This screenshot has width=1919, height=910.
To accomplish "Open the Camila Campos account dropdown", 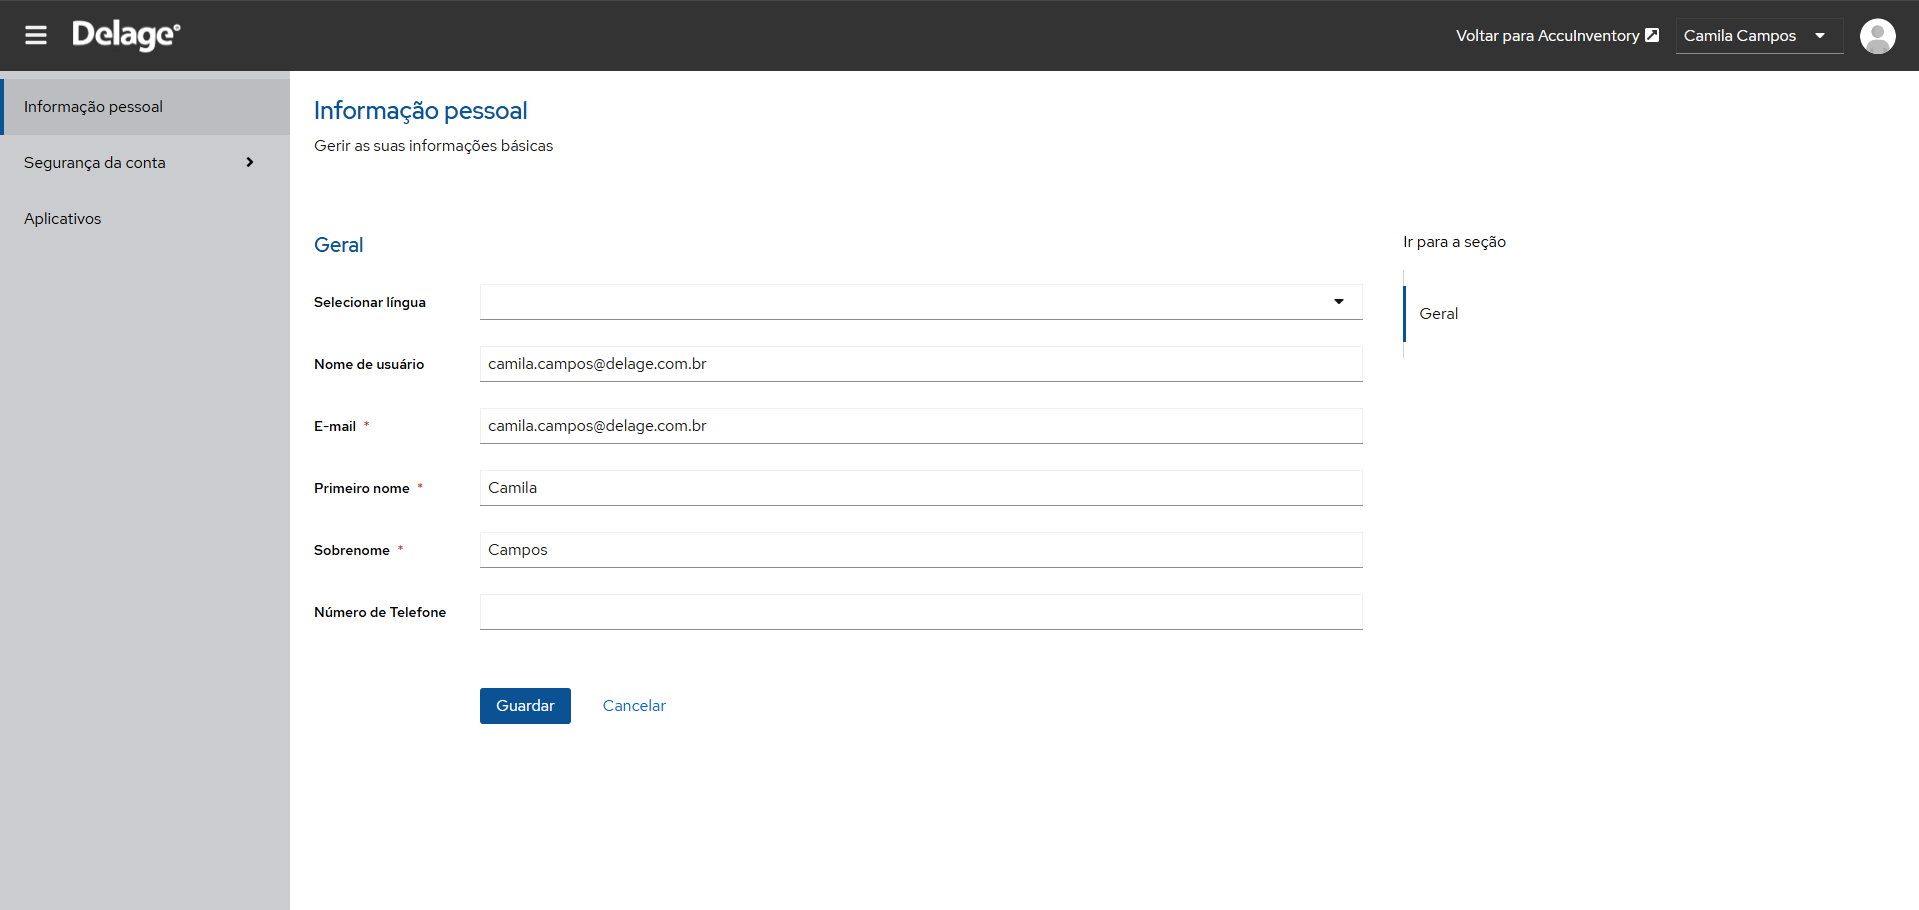I will (1759, 36).
